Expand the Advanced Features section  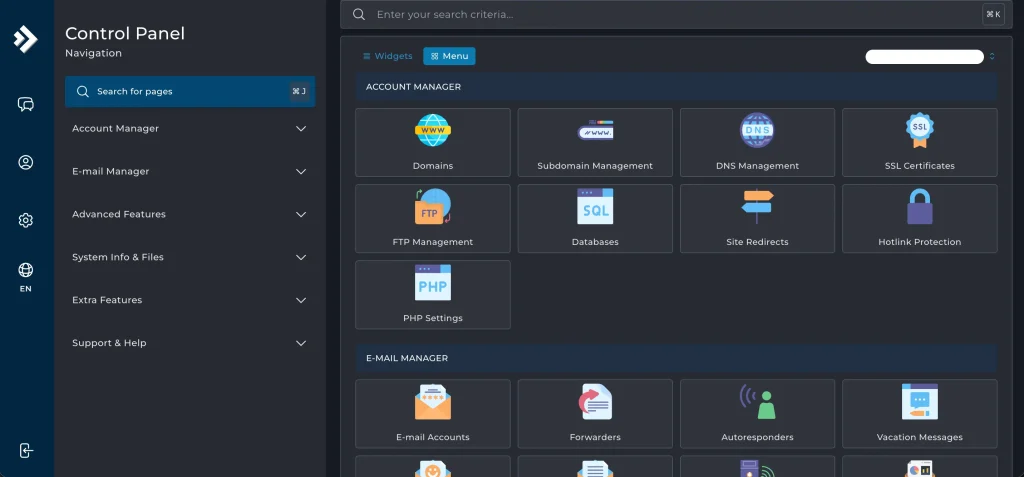(189, 214)
